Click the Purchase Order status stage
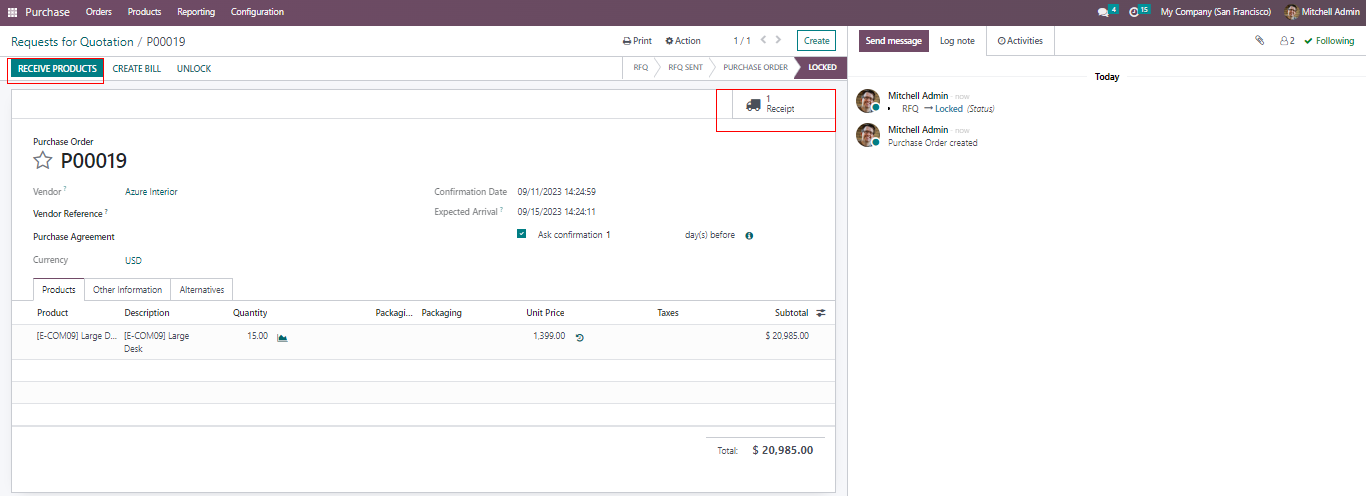Screen dimensions: 1366x496 click(755, 68)
